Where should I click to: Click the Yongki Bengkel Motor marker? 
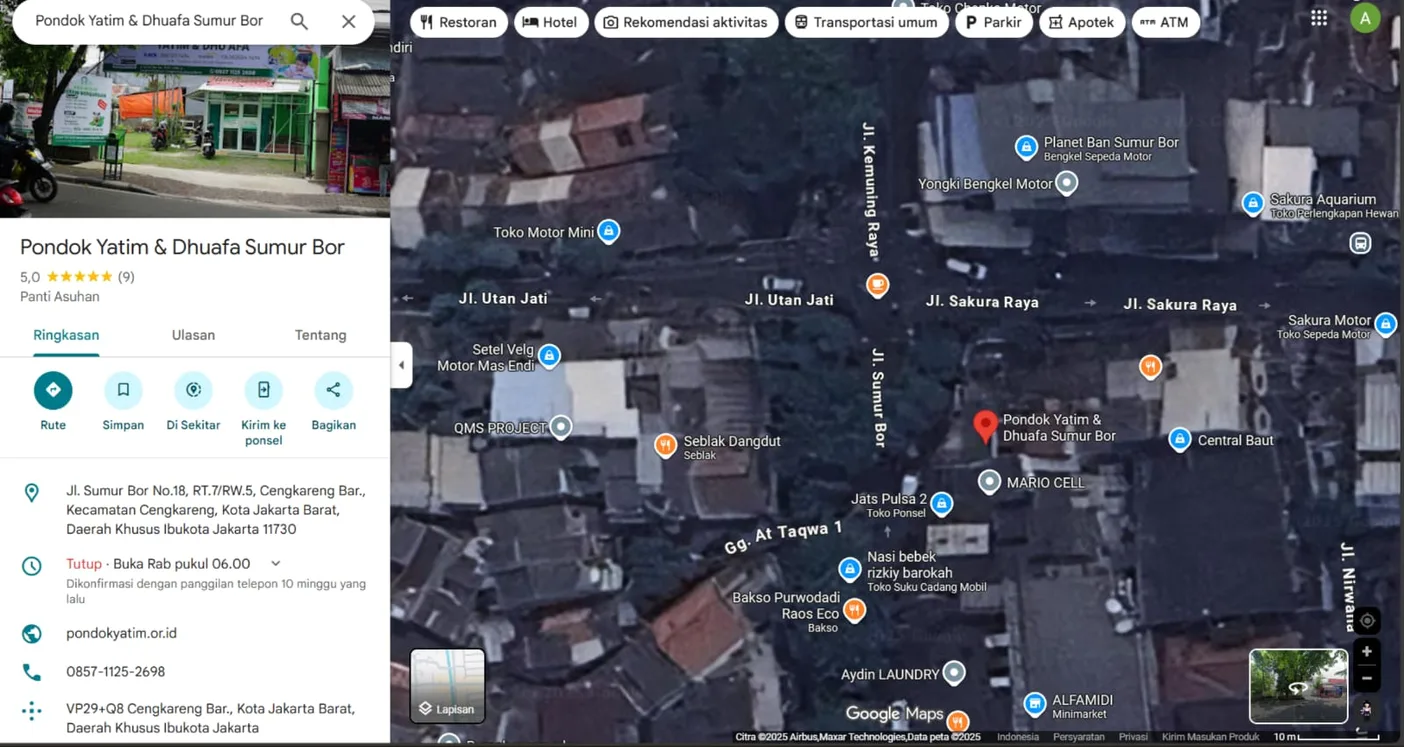point(1067,183)
